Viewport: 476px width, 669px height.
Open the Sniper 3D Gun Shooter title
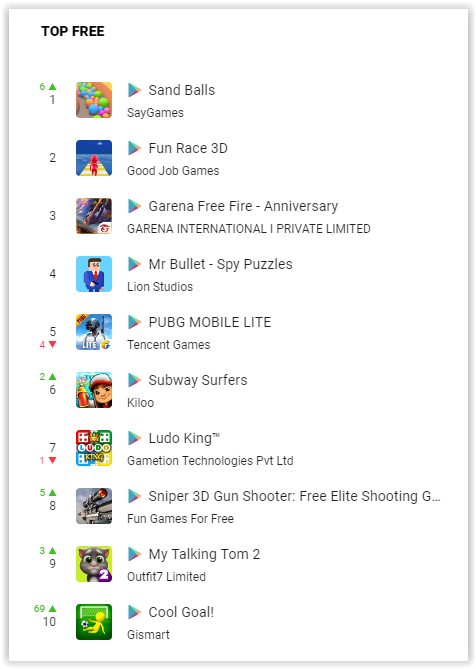pos(294,496)
